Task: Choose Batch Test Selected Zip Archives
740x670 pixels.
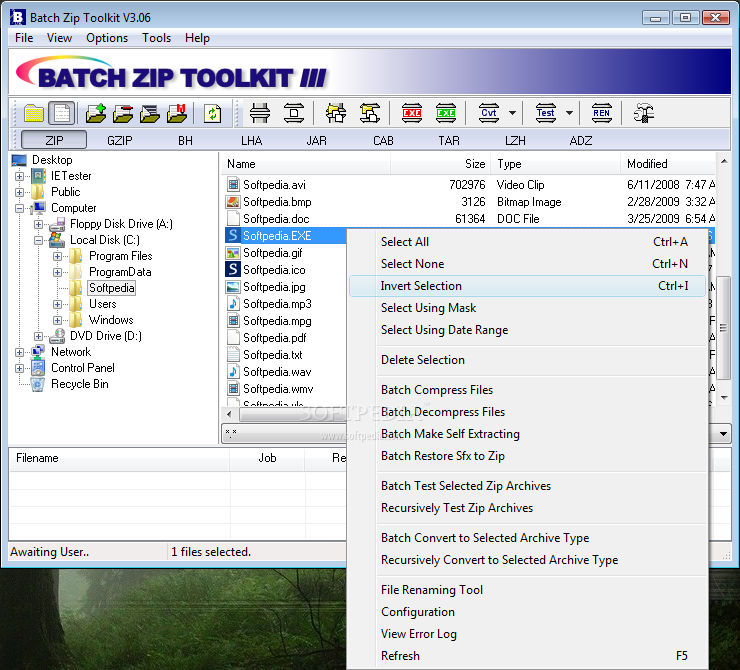Action: (x=527, y=486)
